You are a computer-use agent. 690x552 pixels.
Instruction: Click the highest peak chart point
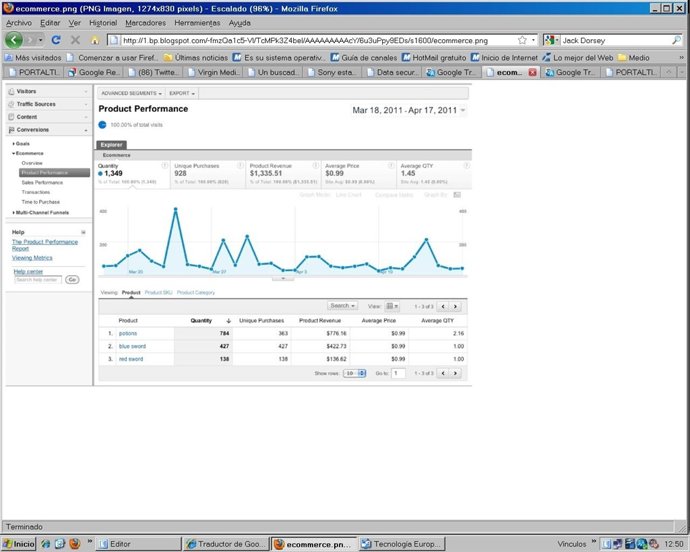(176, 209)
